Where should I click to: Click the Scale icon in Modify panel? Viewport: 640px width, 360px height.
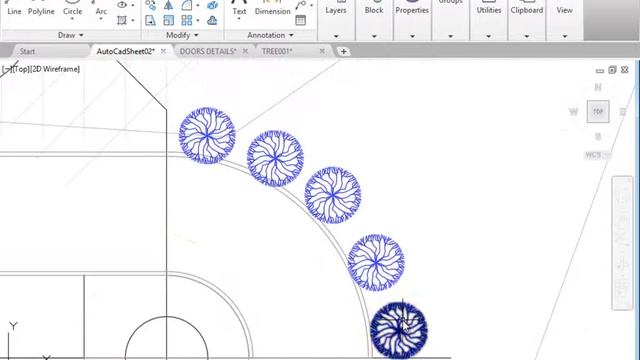point(168,20)
